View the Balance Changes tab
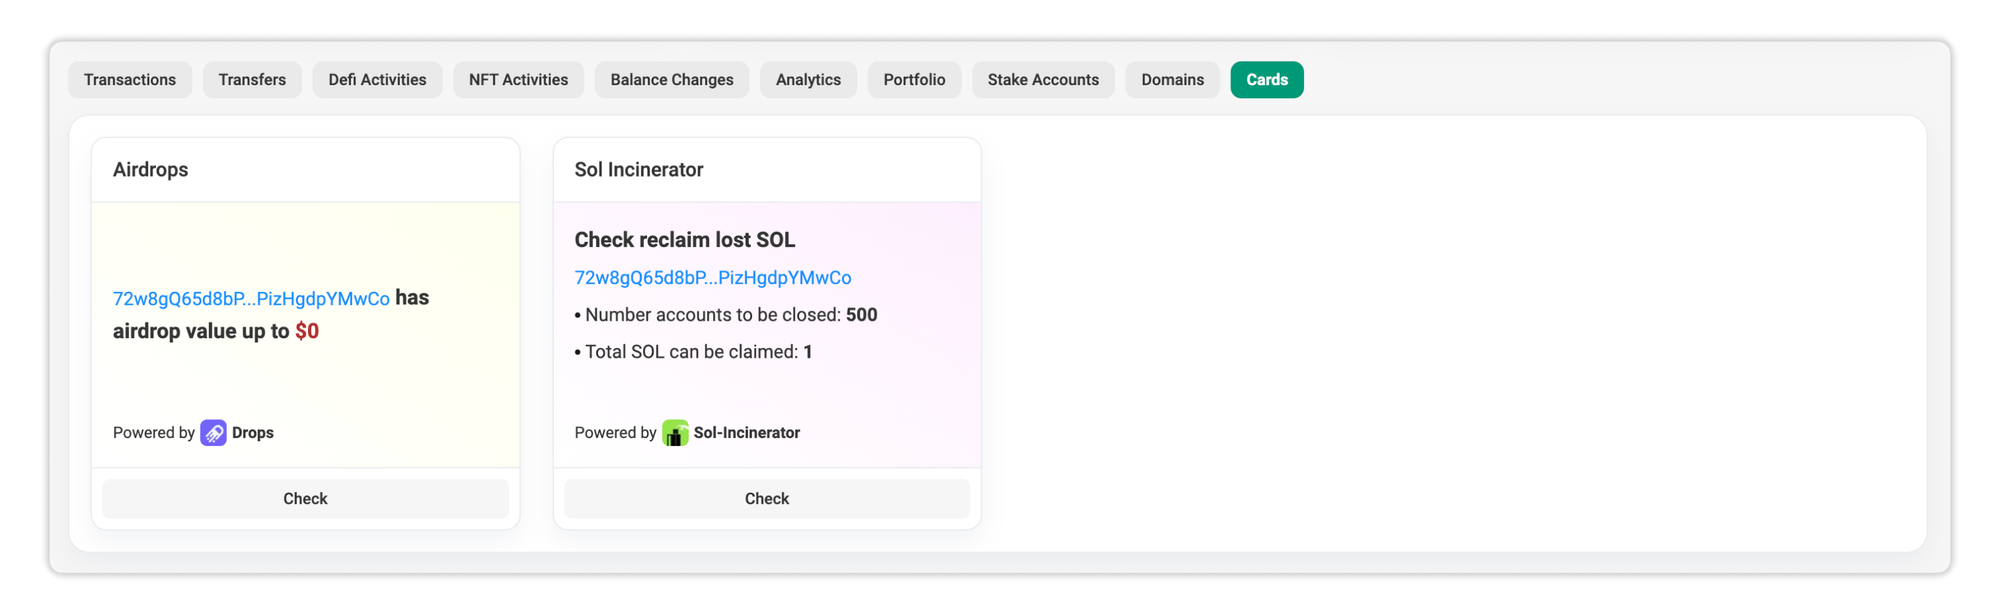 pyautogui.click(x=672, y=80)
